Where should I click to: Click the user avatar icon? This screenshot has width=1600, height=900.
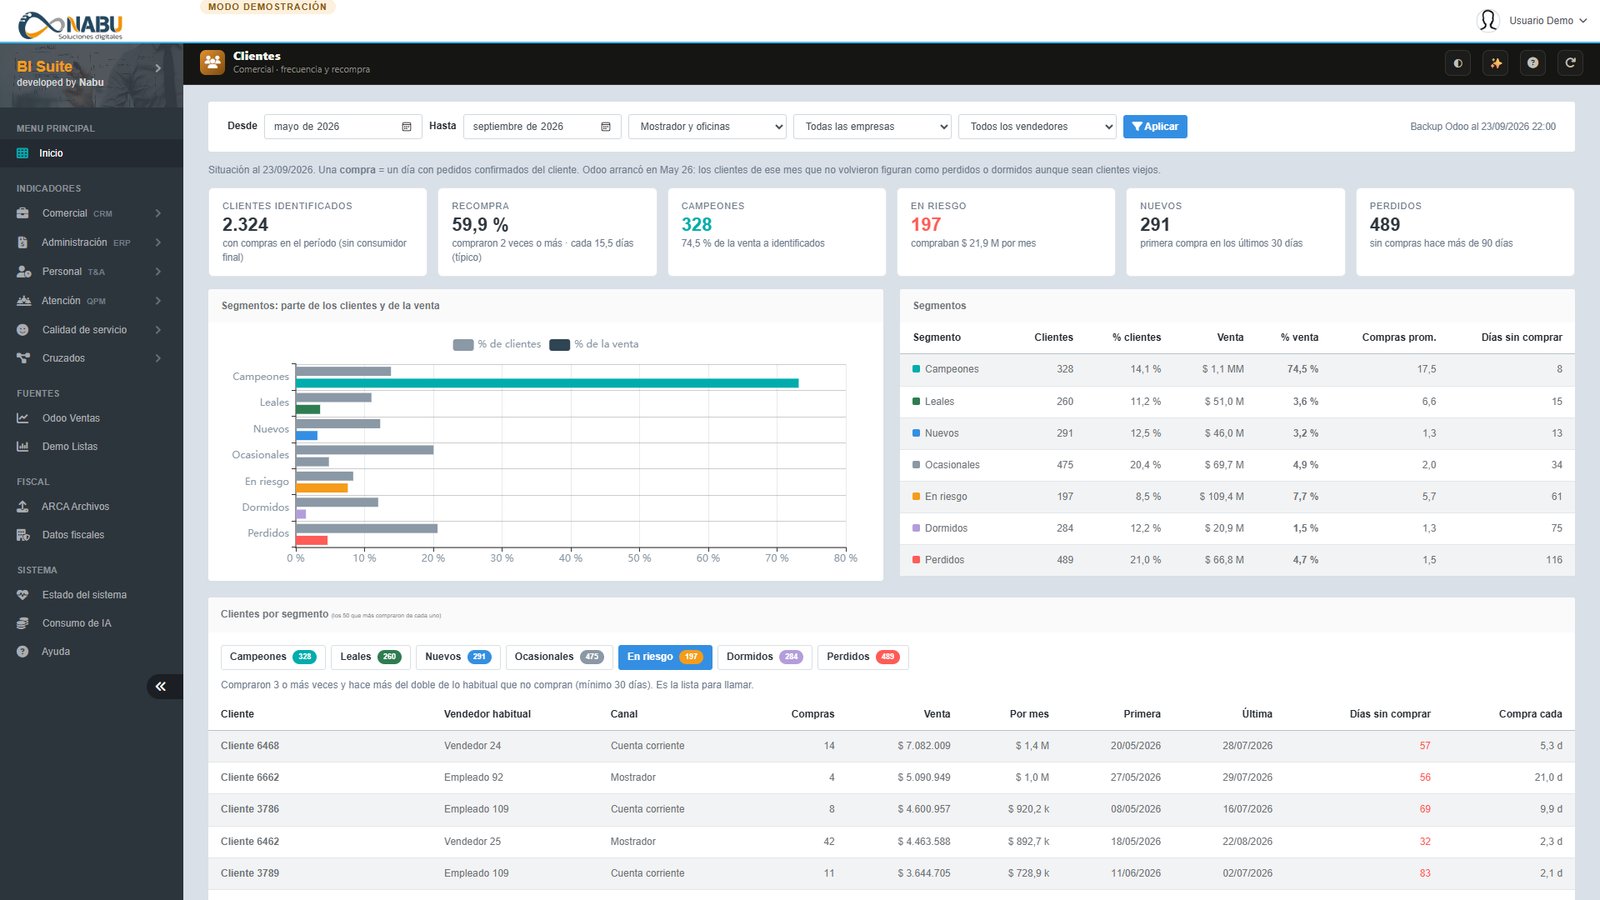tap(1488, 20)
